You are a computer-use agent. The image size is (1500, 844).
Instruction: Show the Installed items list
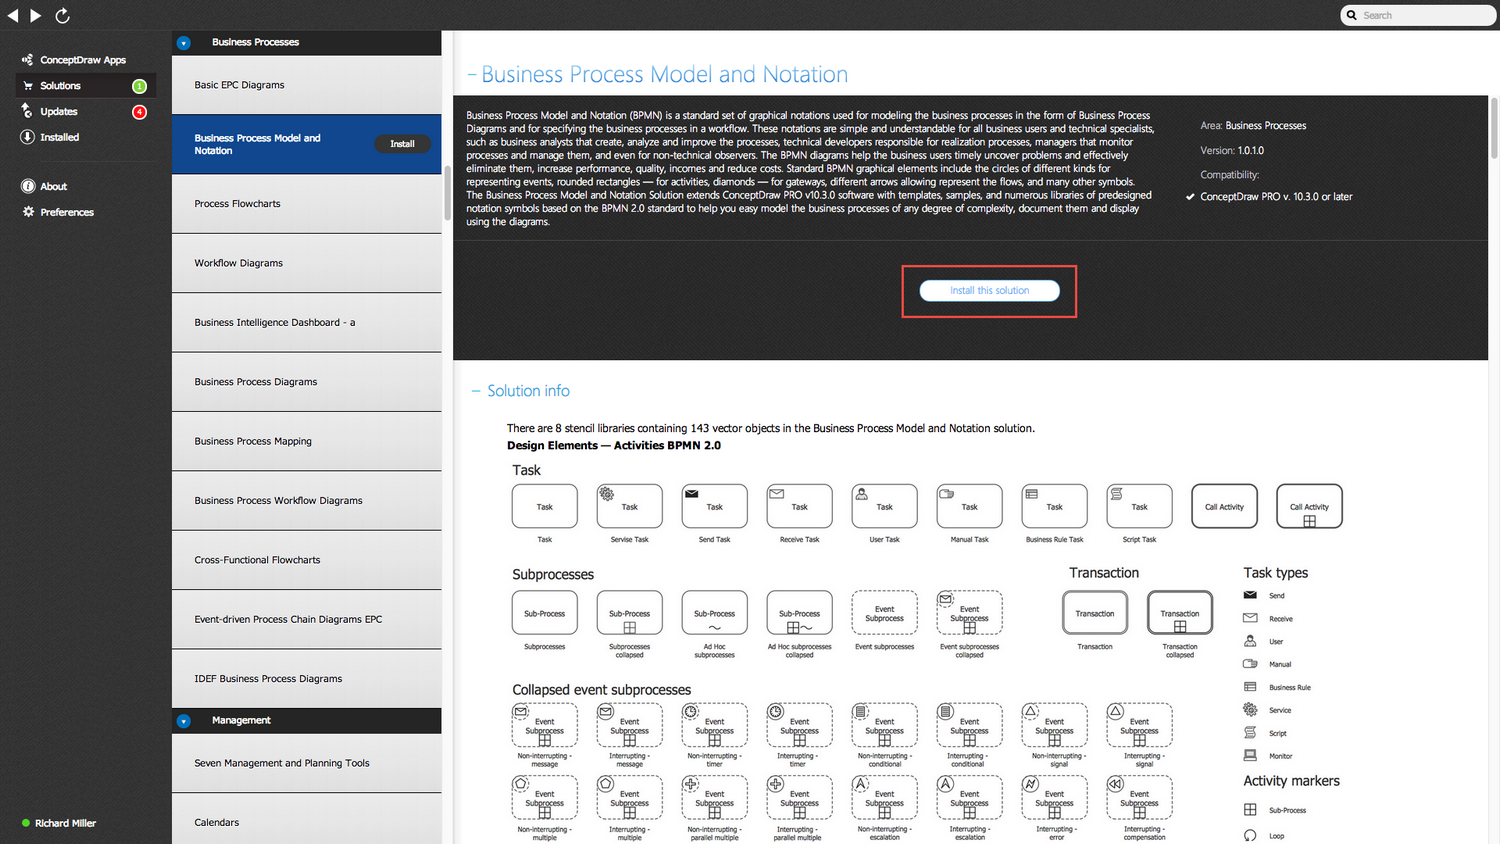59,137
